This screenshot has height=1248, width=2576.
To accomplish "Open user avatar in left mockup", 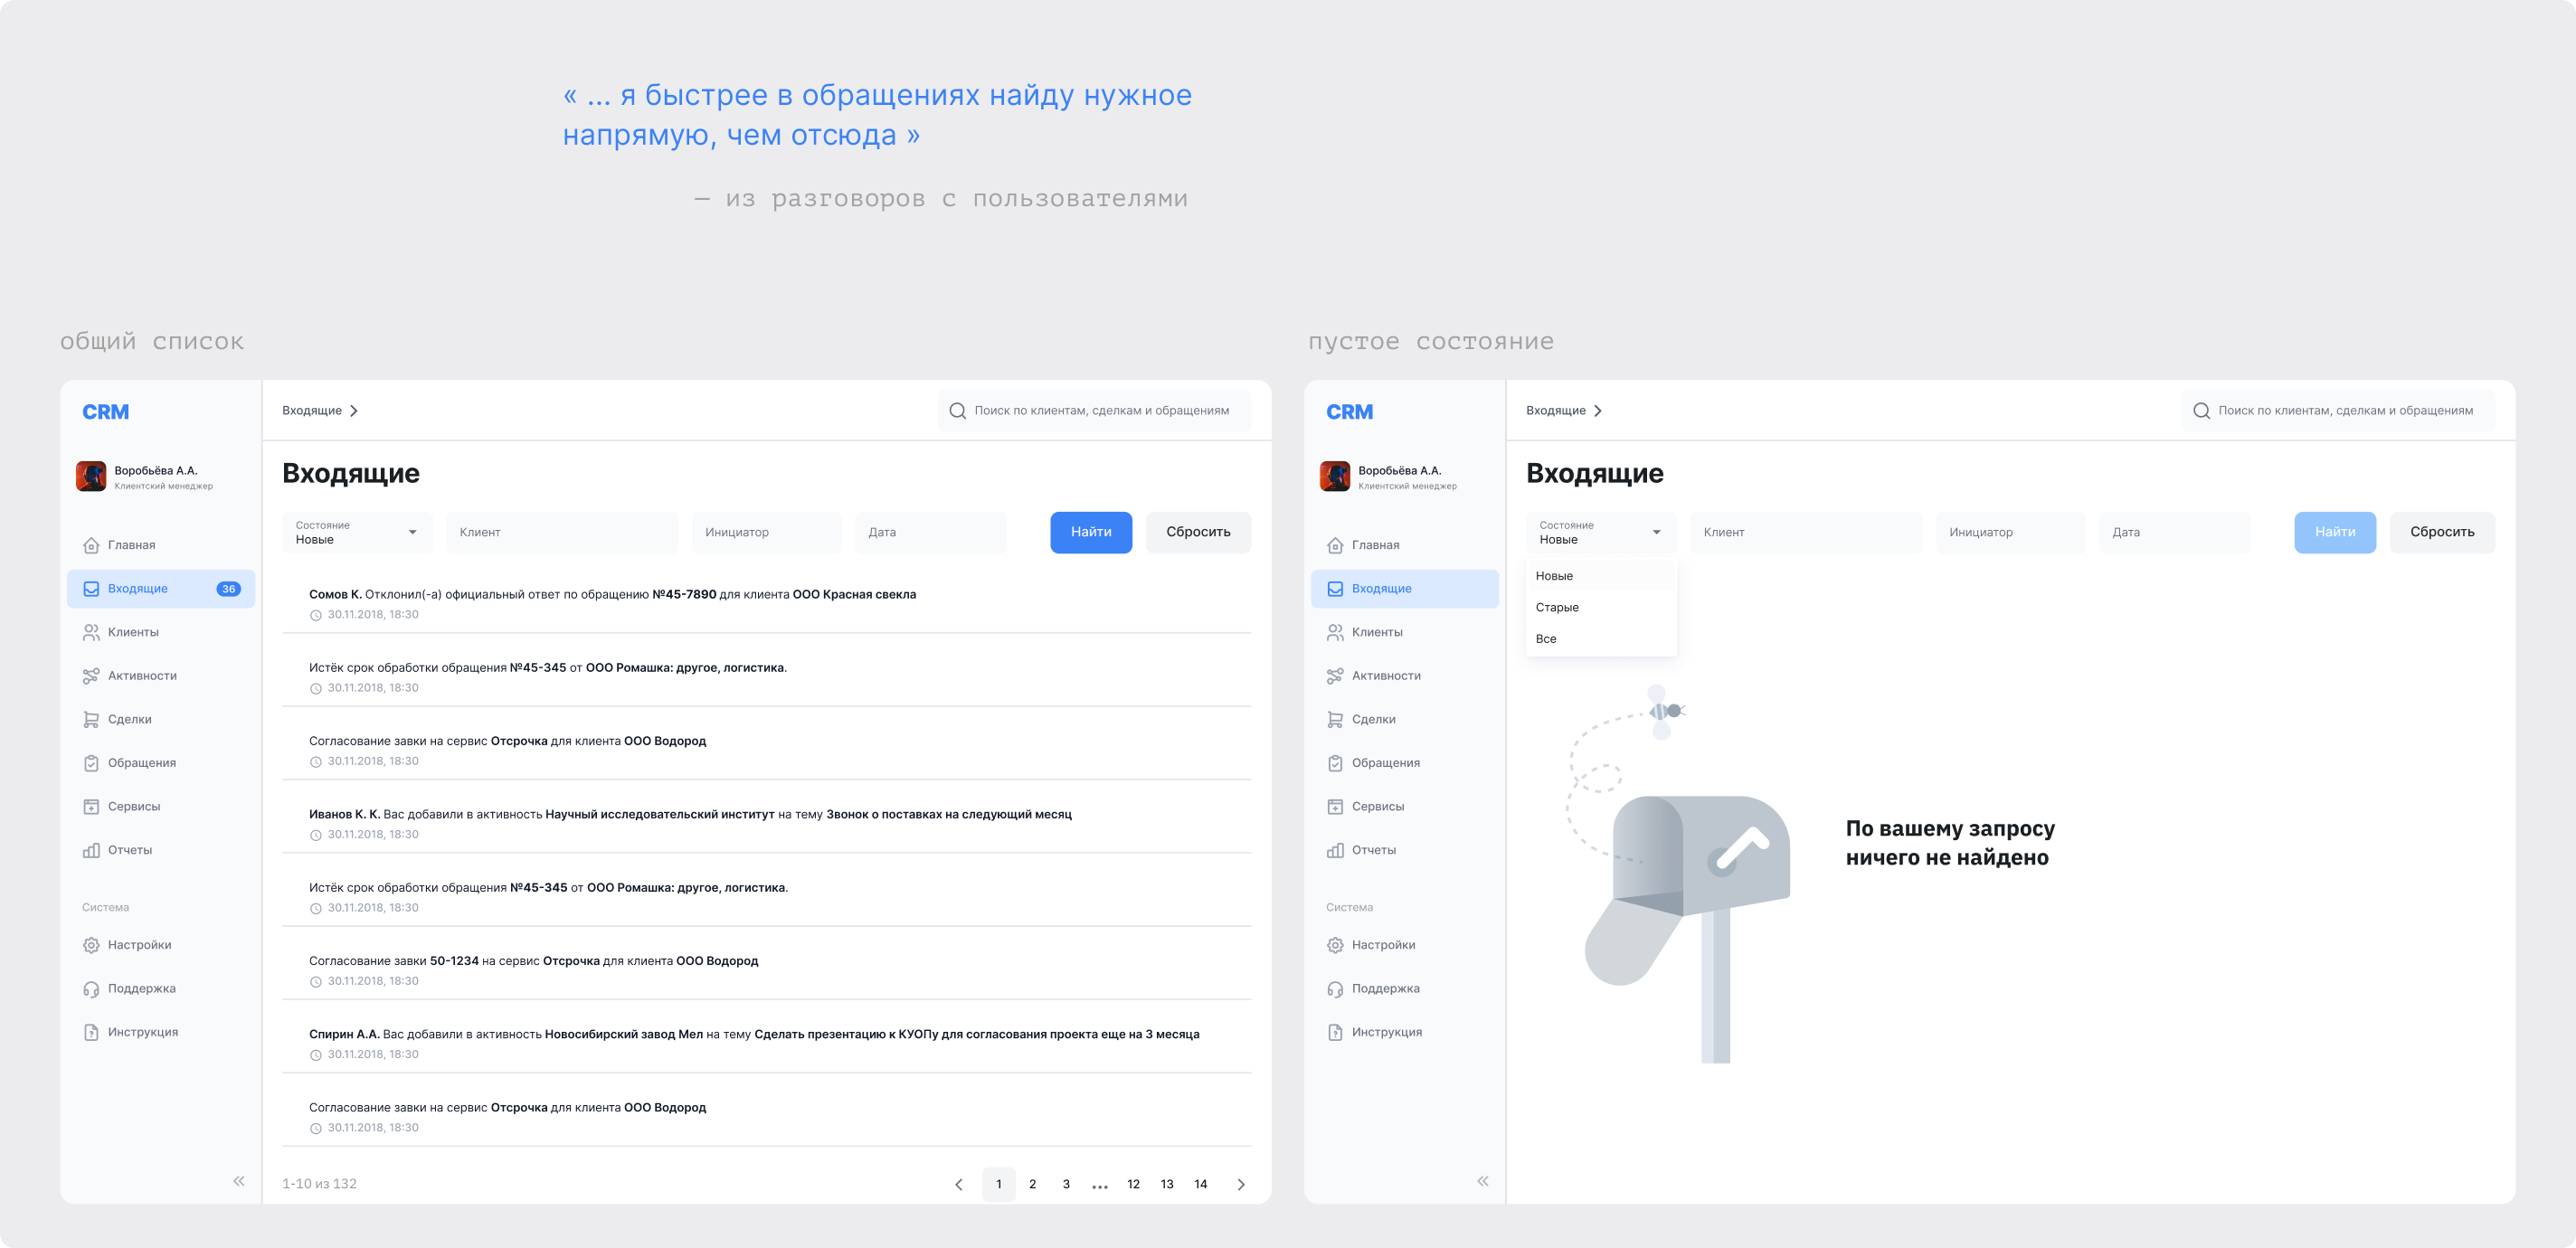I will click(91, 476).
